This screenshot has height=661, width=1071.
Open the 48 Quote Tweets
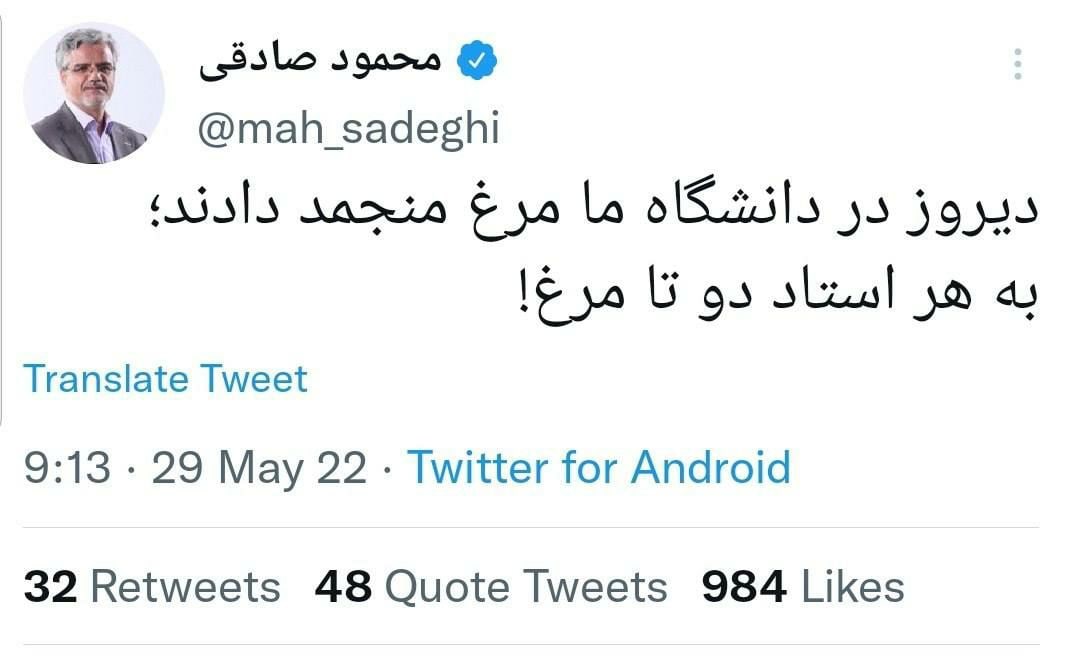click(491, 587)
